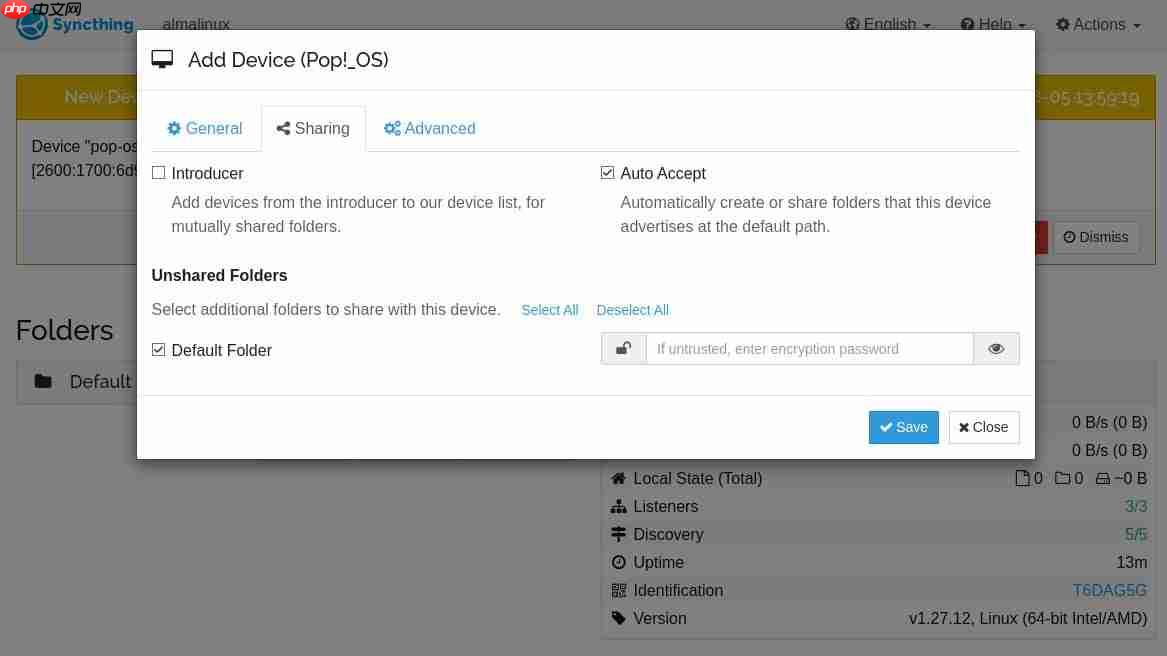
Task: Click the encryption password input field
Action: (x=810, y=348)
